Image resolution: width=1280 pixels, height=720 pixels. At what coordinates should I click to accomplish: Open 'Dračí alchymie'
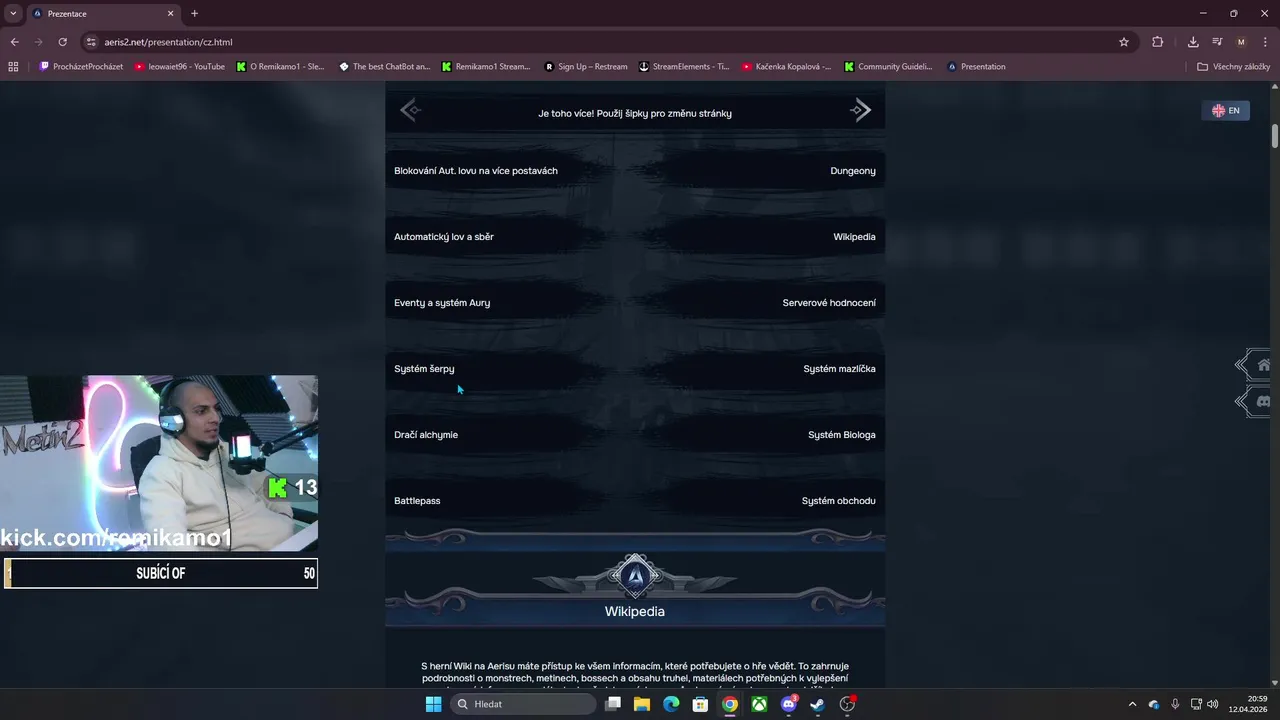426,435
